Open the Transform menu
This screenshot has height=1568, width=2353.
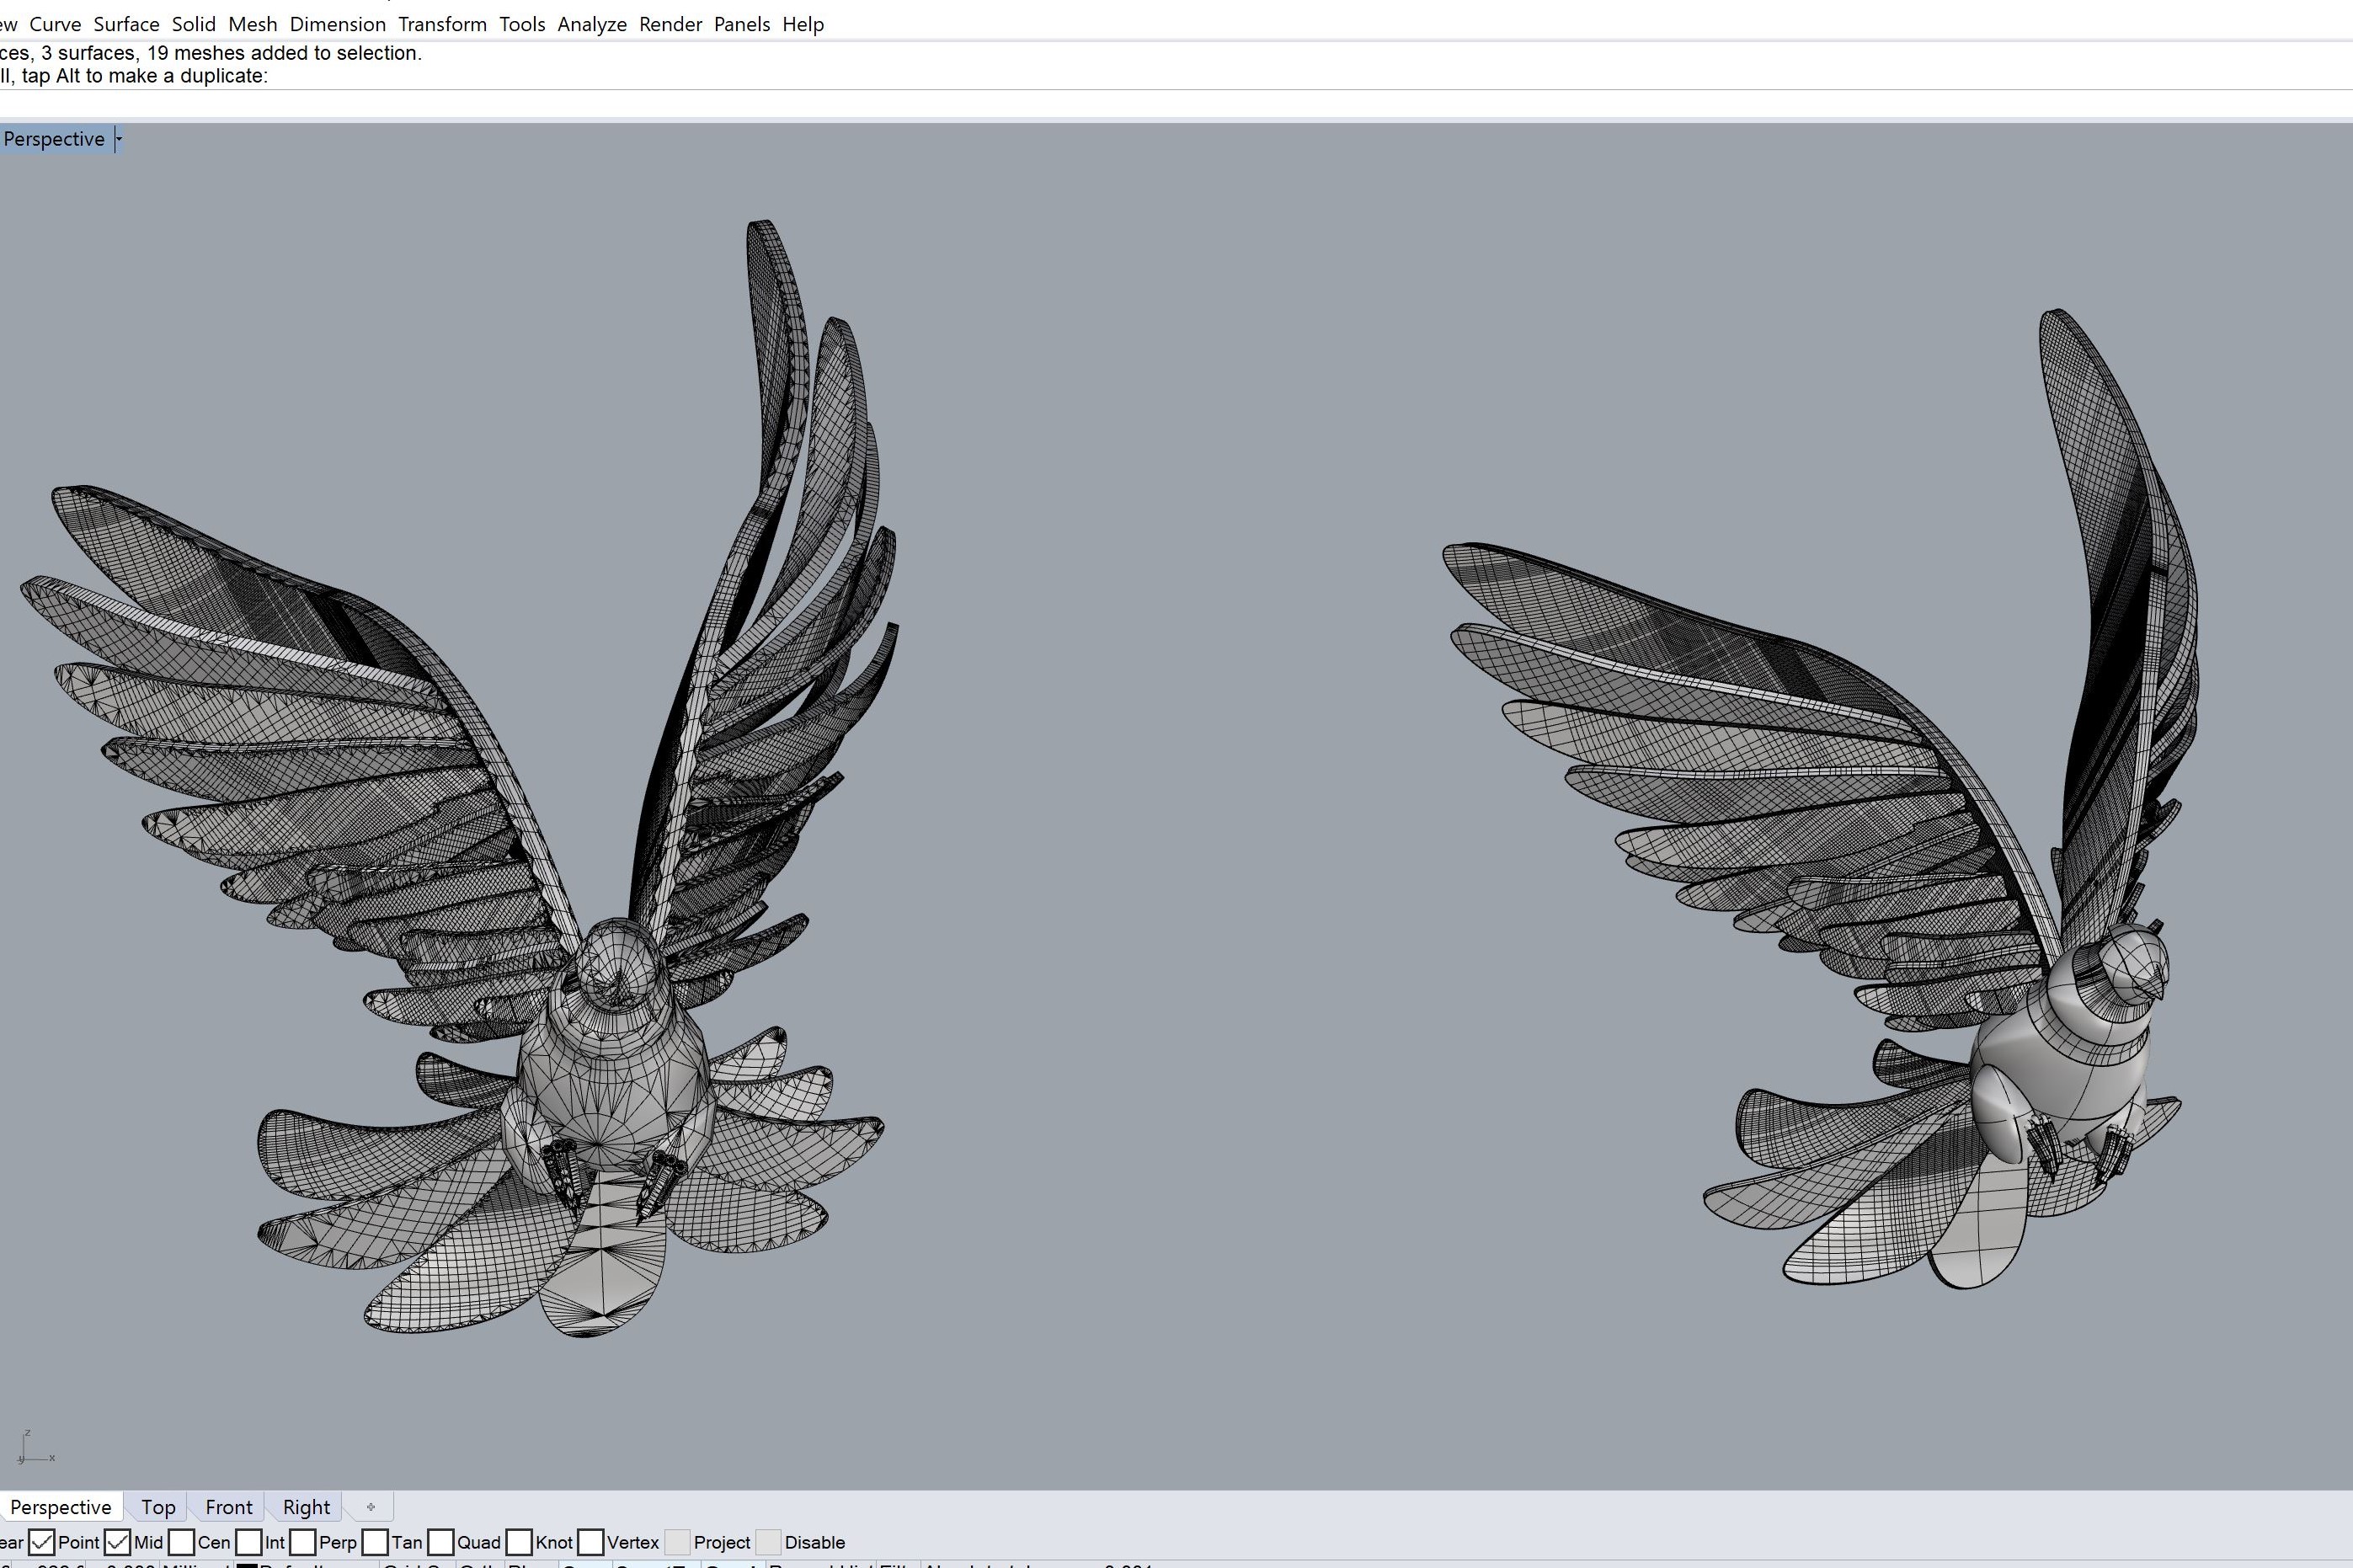tap(442, 24)
